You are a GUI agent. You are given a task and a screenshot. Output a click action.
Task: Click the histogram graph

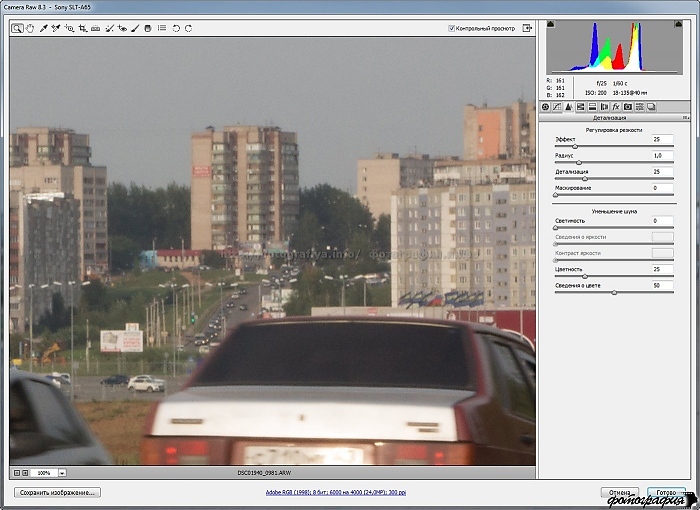tap(614, 47)
